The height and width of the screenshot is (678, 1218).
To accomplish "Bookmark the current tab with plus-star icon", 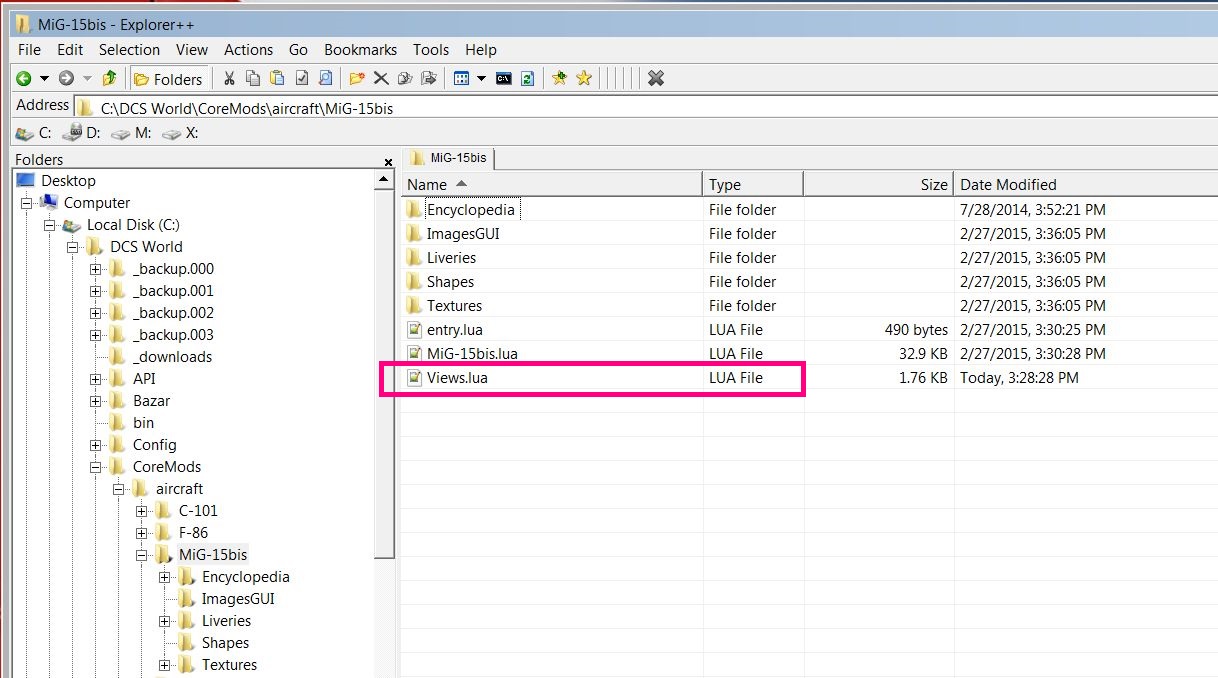I will (x=559, y=78).
